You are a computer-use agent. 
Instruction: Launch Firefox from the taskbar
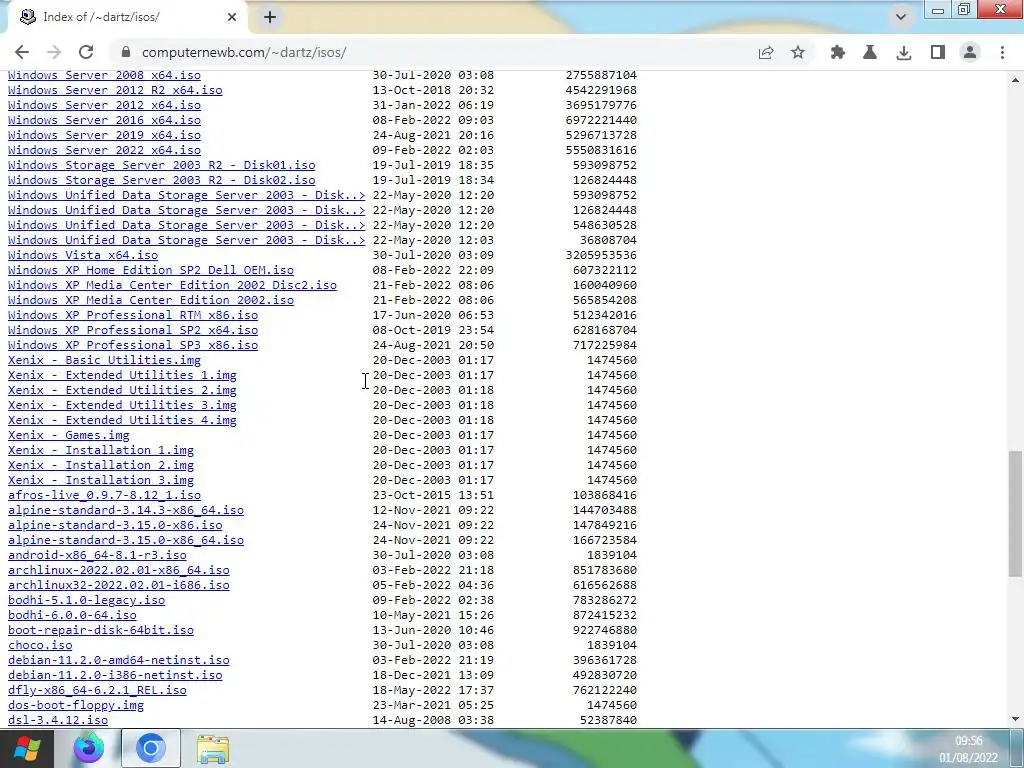89,748
